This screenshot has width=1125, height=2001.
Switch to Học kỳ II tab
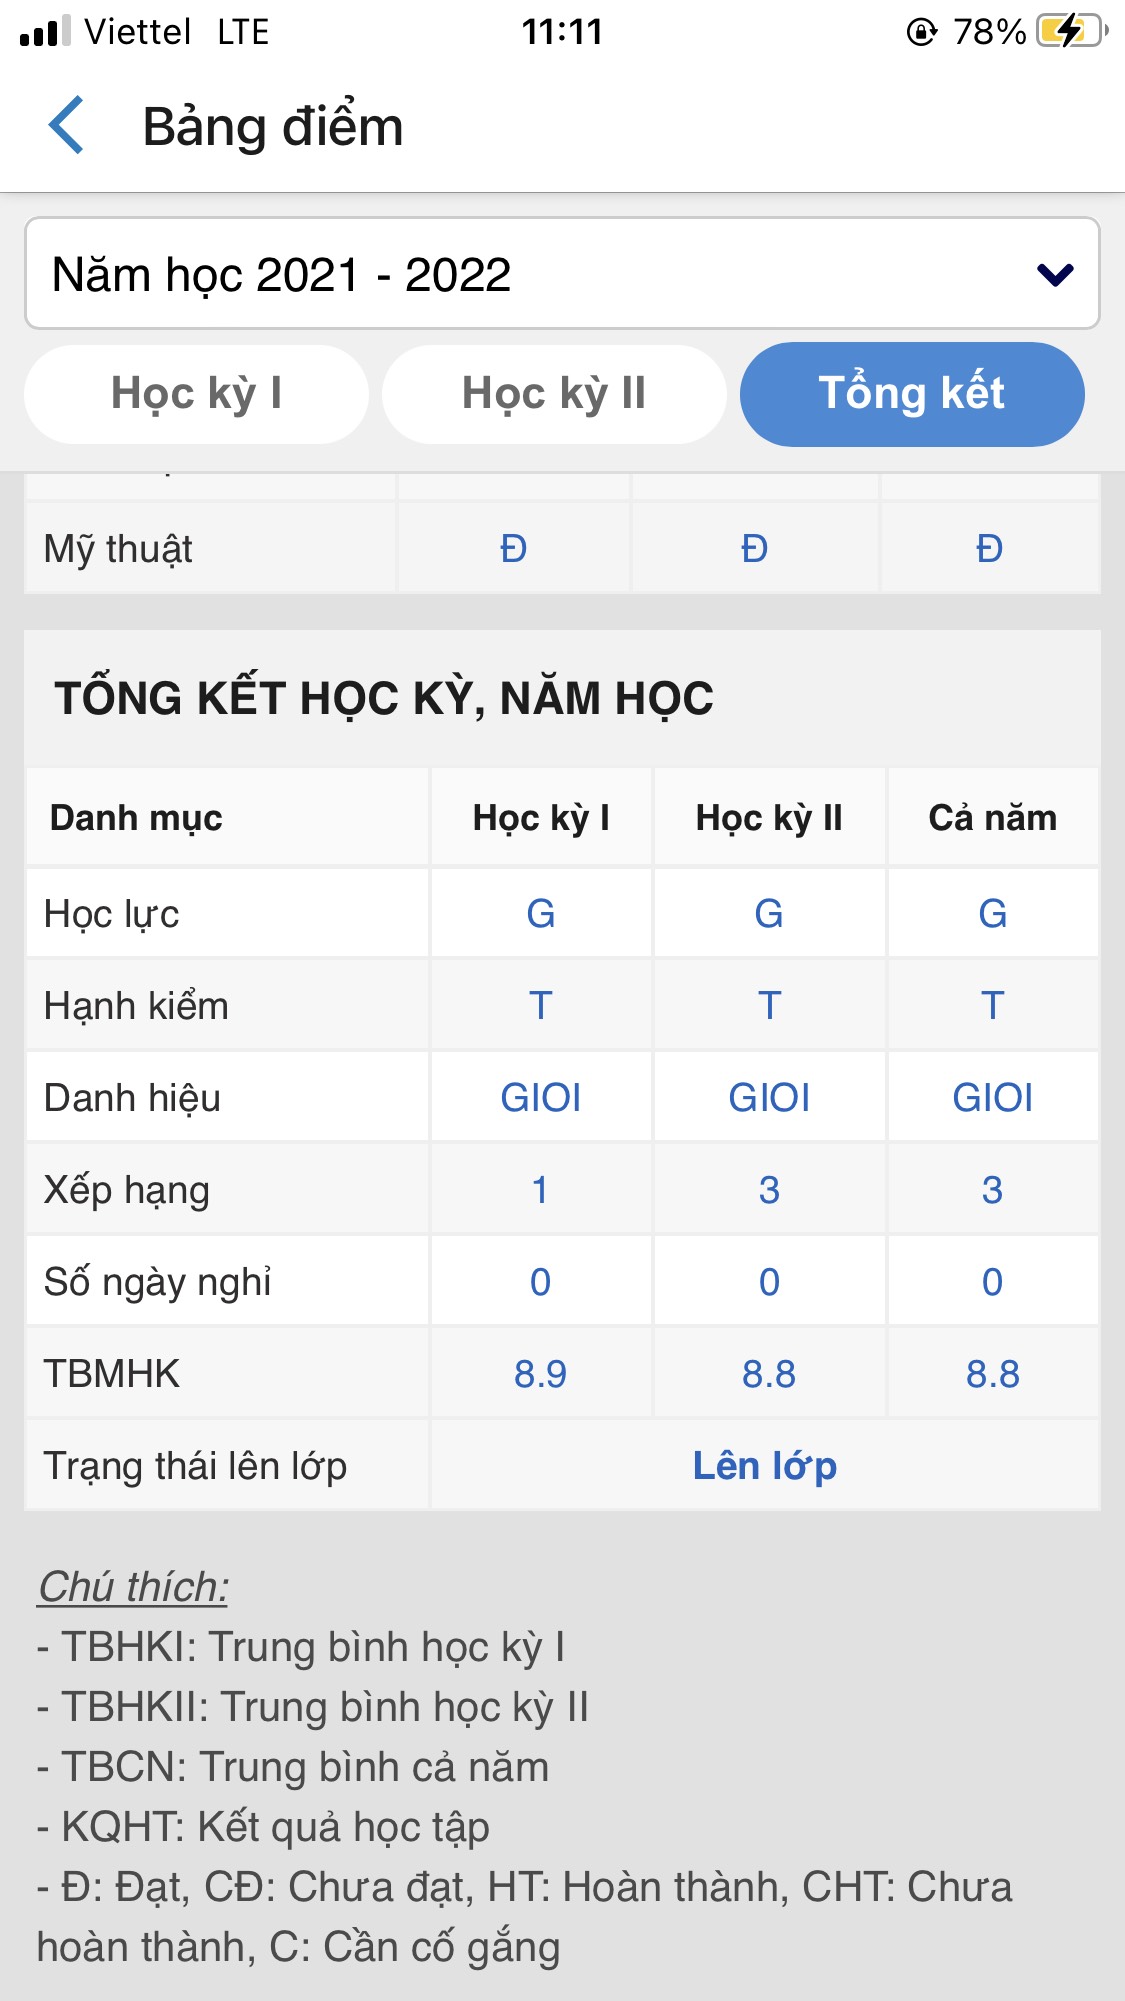(554, 394)
